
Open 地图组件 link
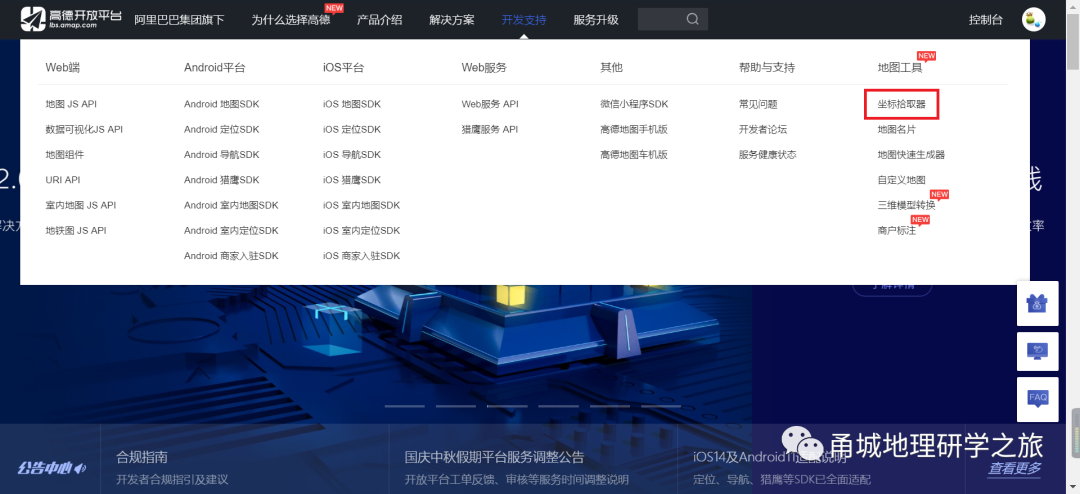(x=65, y=155)
